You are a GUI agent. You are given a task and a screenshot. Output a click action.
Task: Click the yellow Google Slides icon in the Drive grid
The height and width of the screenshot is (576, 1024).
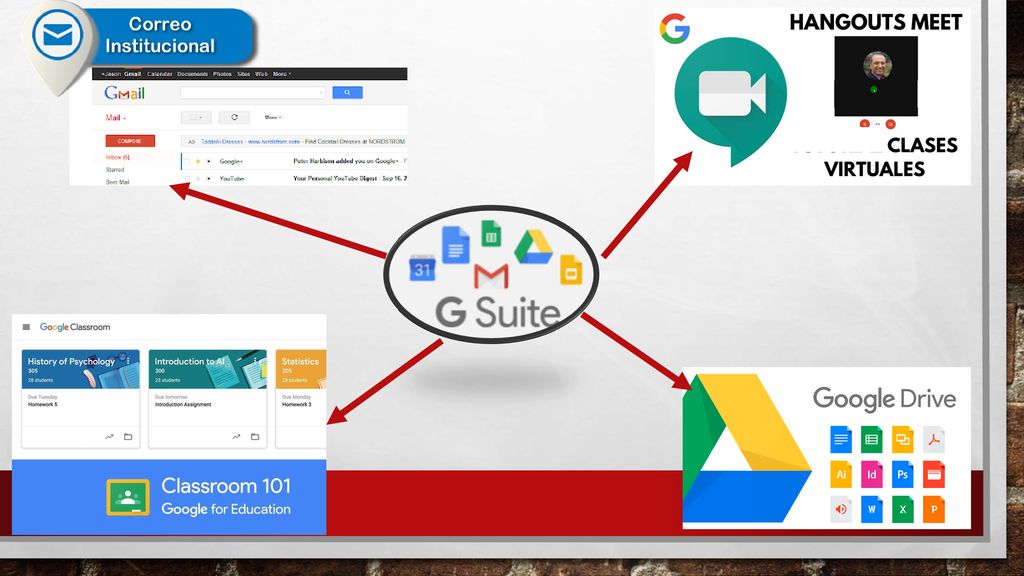pyautogui.click(x=903, y=440)
